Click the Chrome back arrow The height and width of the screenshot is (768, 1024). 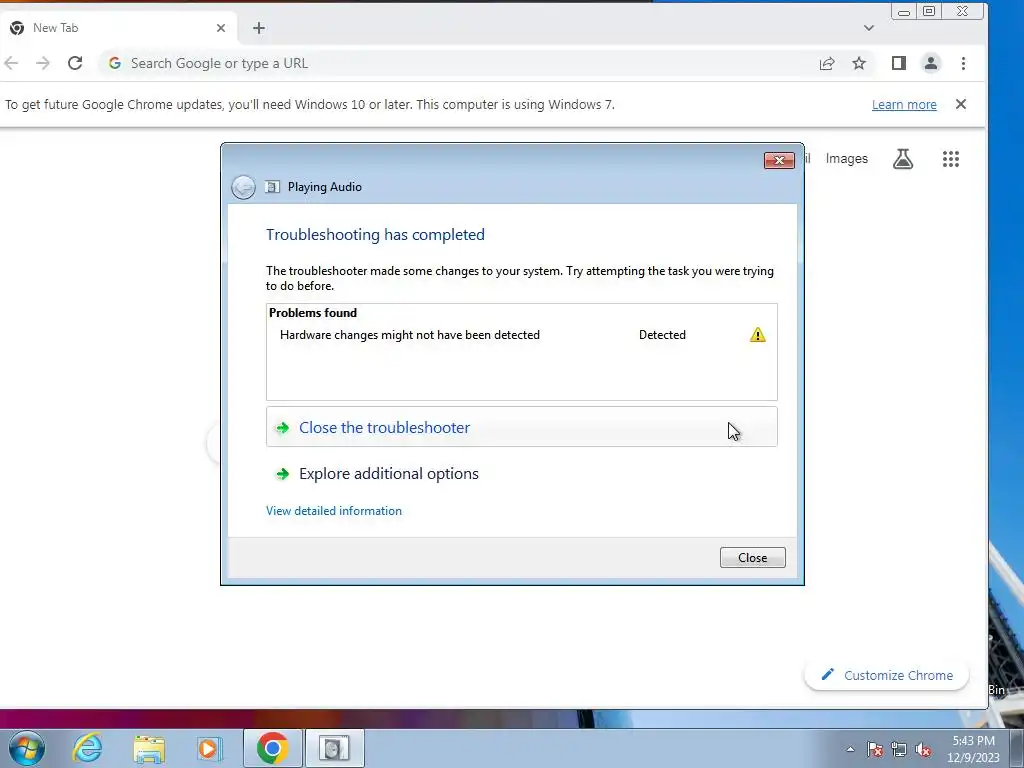click(11, 63)
